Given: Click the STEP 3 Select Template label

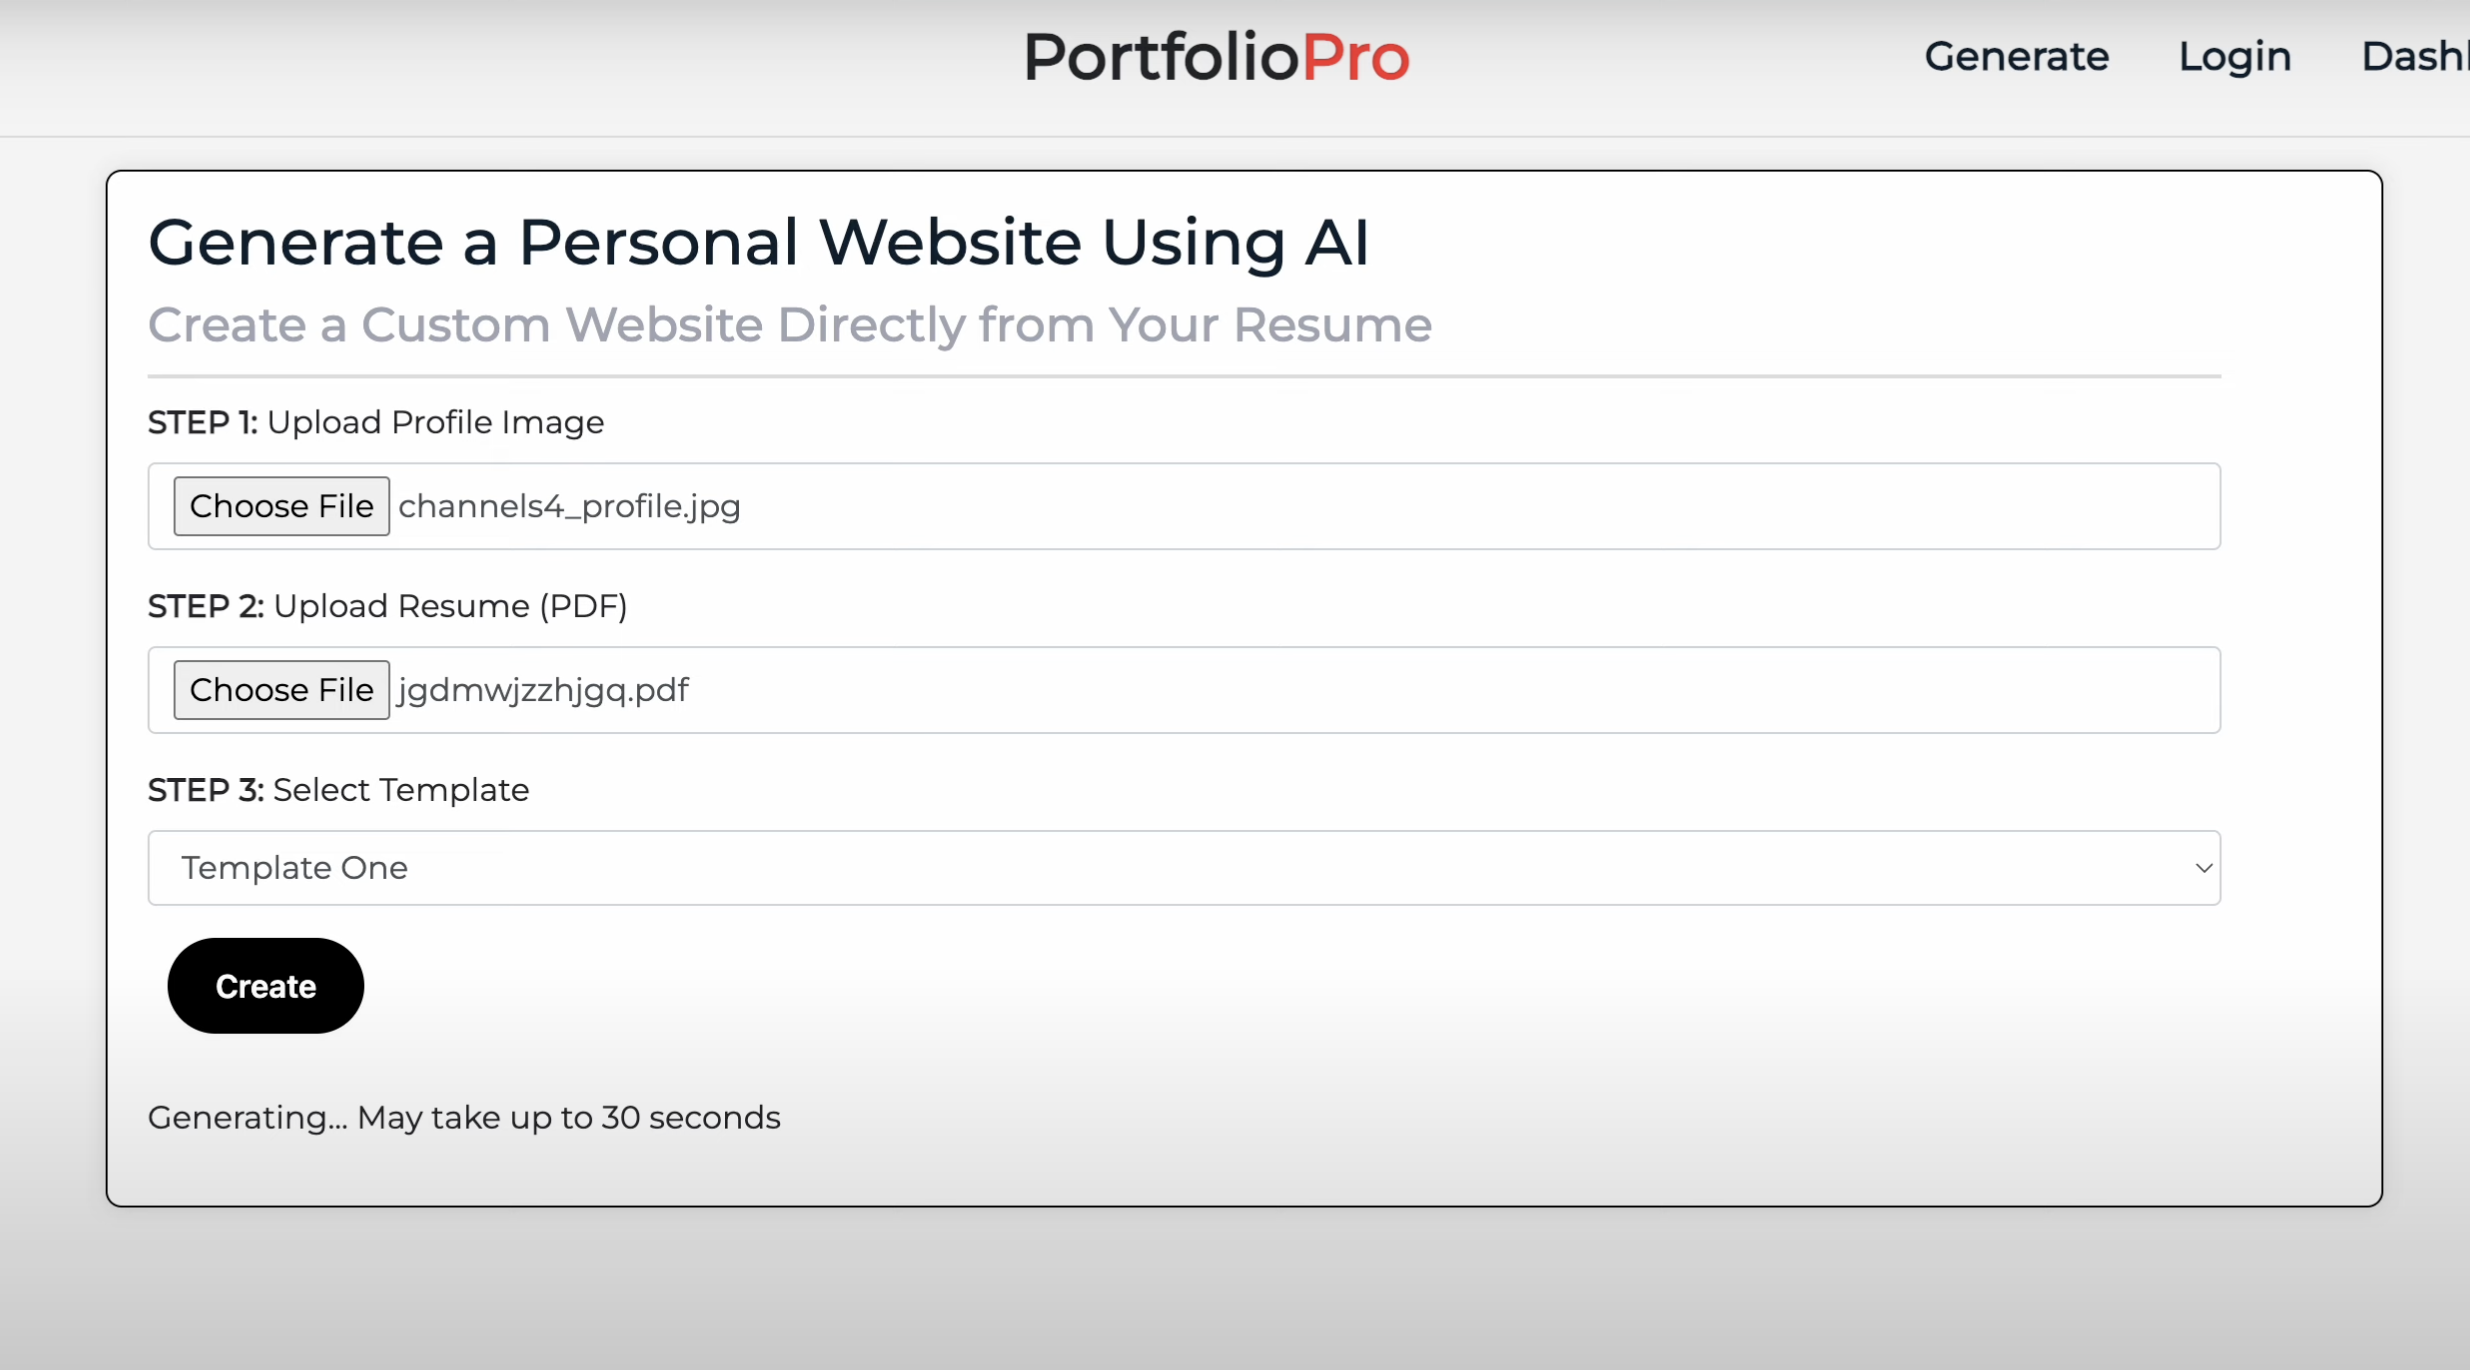Looking at the screenshot, I should coord(339,791).
